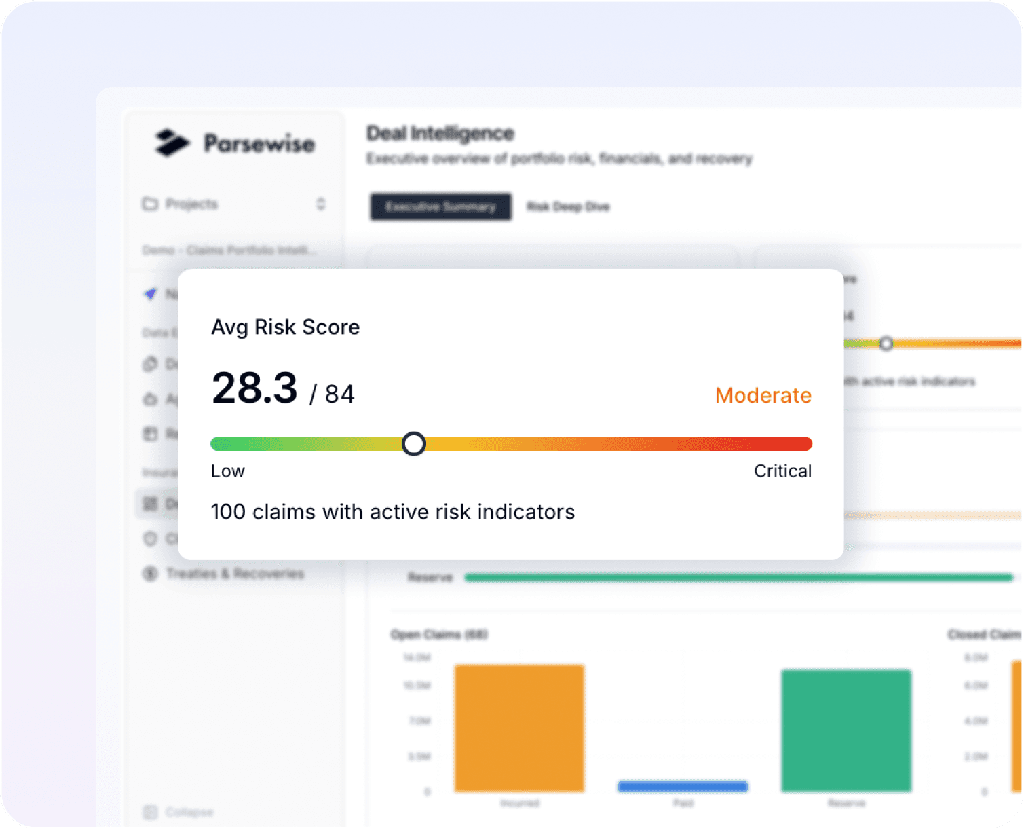Open the Projects folder icon
The width and height of the screenshot is (1024, 829).
[x=150, y=204]
